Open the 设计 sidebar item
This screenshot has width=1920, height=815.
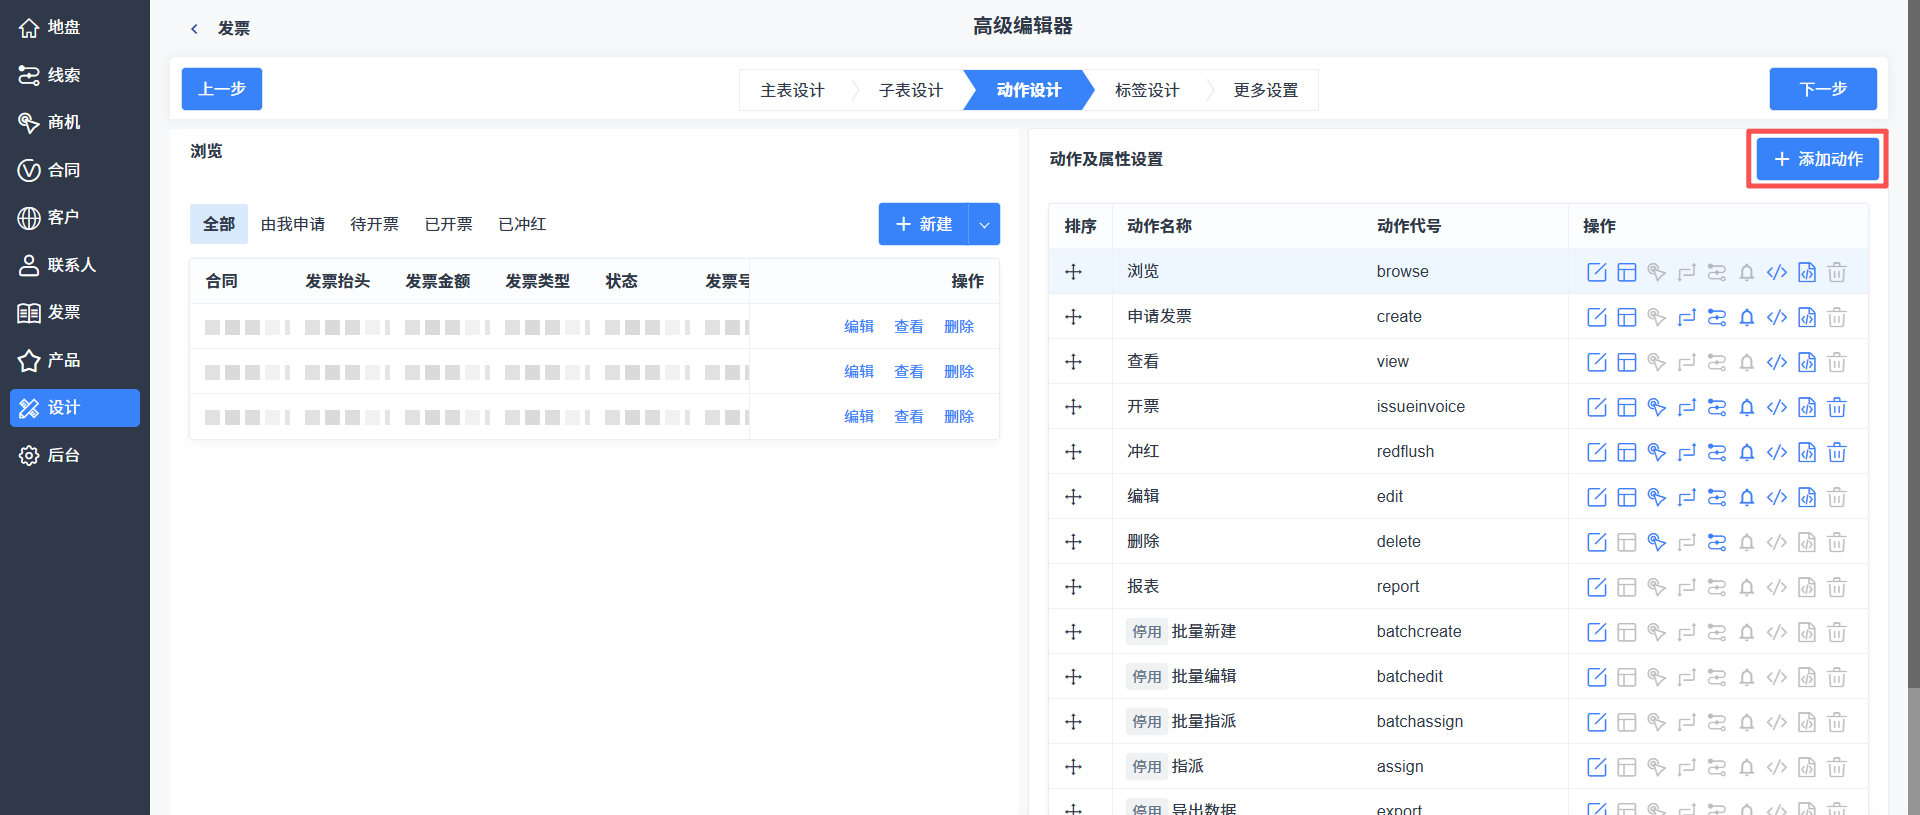75,408
